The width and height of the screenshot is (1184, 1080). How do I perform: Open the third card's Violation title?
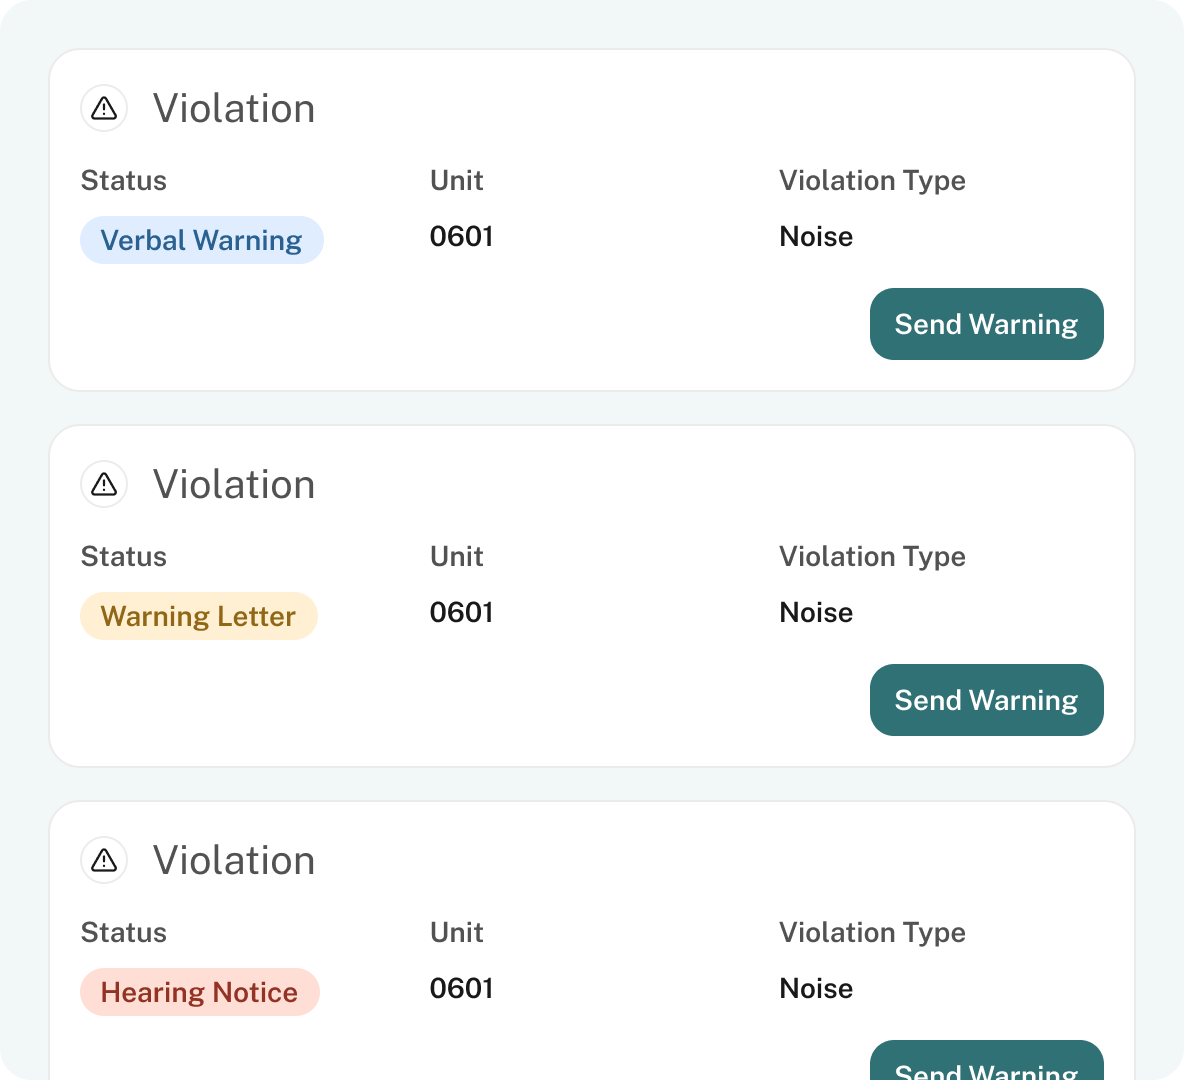234,860
